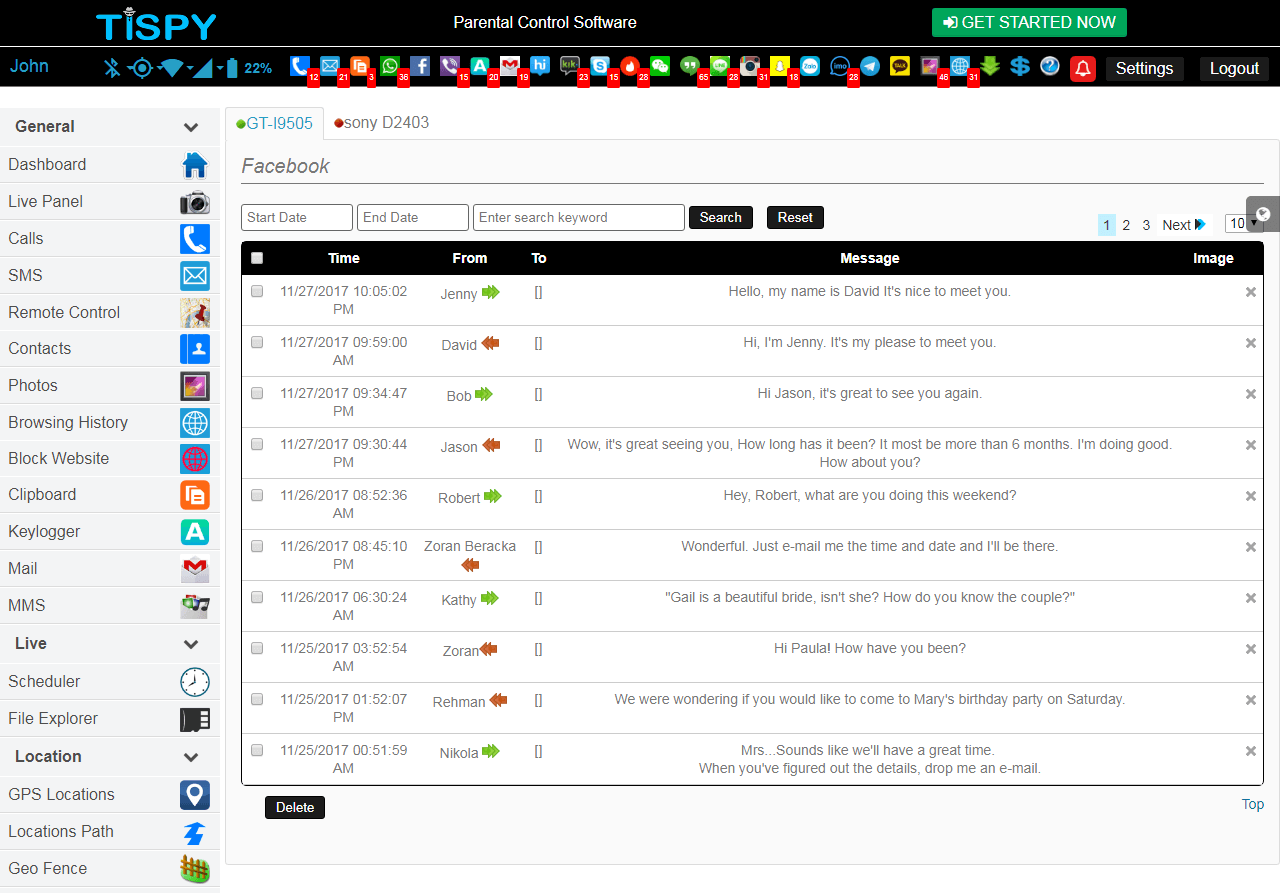
Task: Collapse the Live sidebar section
Action: pyautogui.click(x=191, y=644)
